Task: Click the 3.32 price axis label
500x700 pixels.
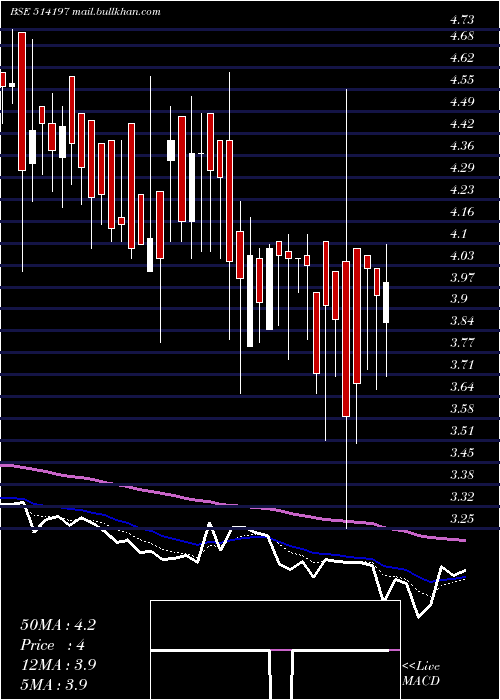Action: tap(462, 497)
